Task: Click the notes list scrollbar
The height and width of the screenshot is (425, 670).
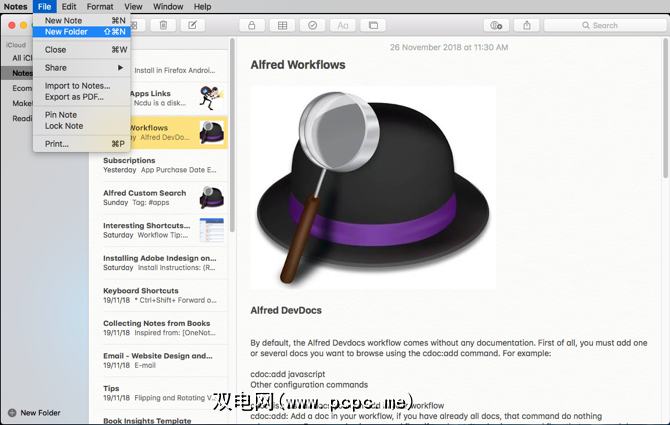Action: [232, 135]
